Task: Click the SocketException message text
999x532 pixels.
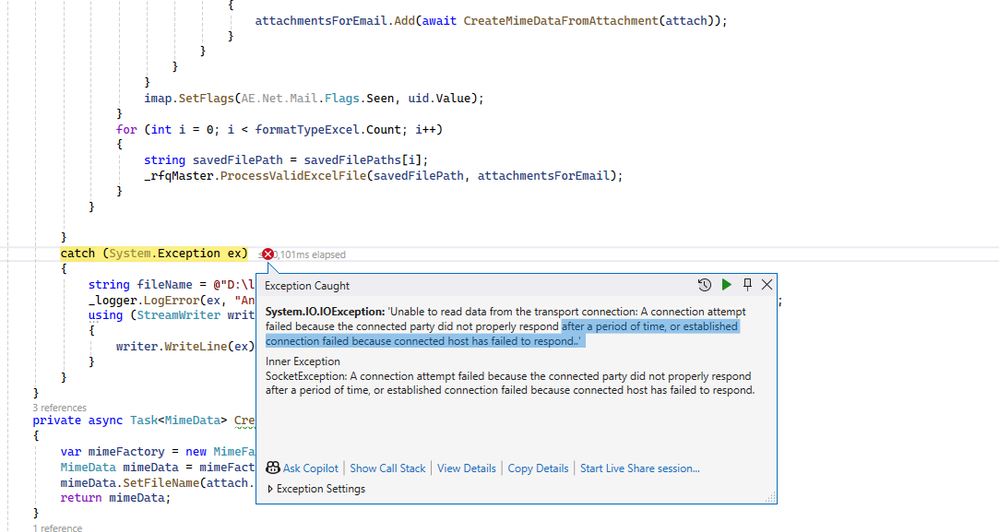Action: [510, 383]
